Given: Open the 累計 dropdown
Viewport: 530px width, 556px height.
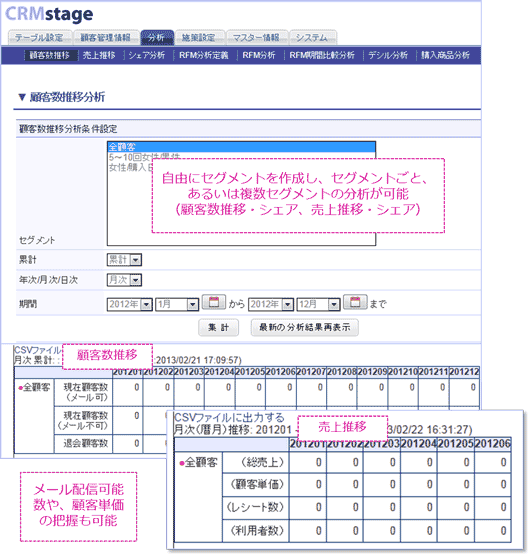Looking at the screenshot, I should [124, 260].
